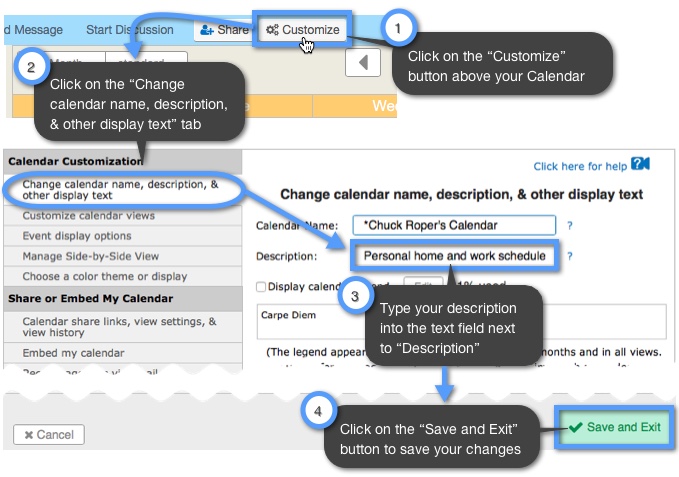Click the question mark beside Calendar Name
679x477 pixels.
570,226
